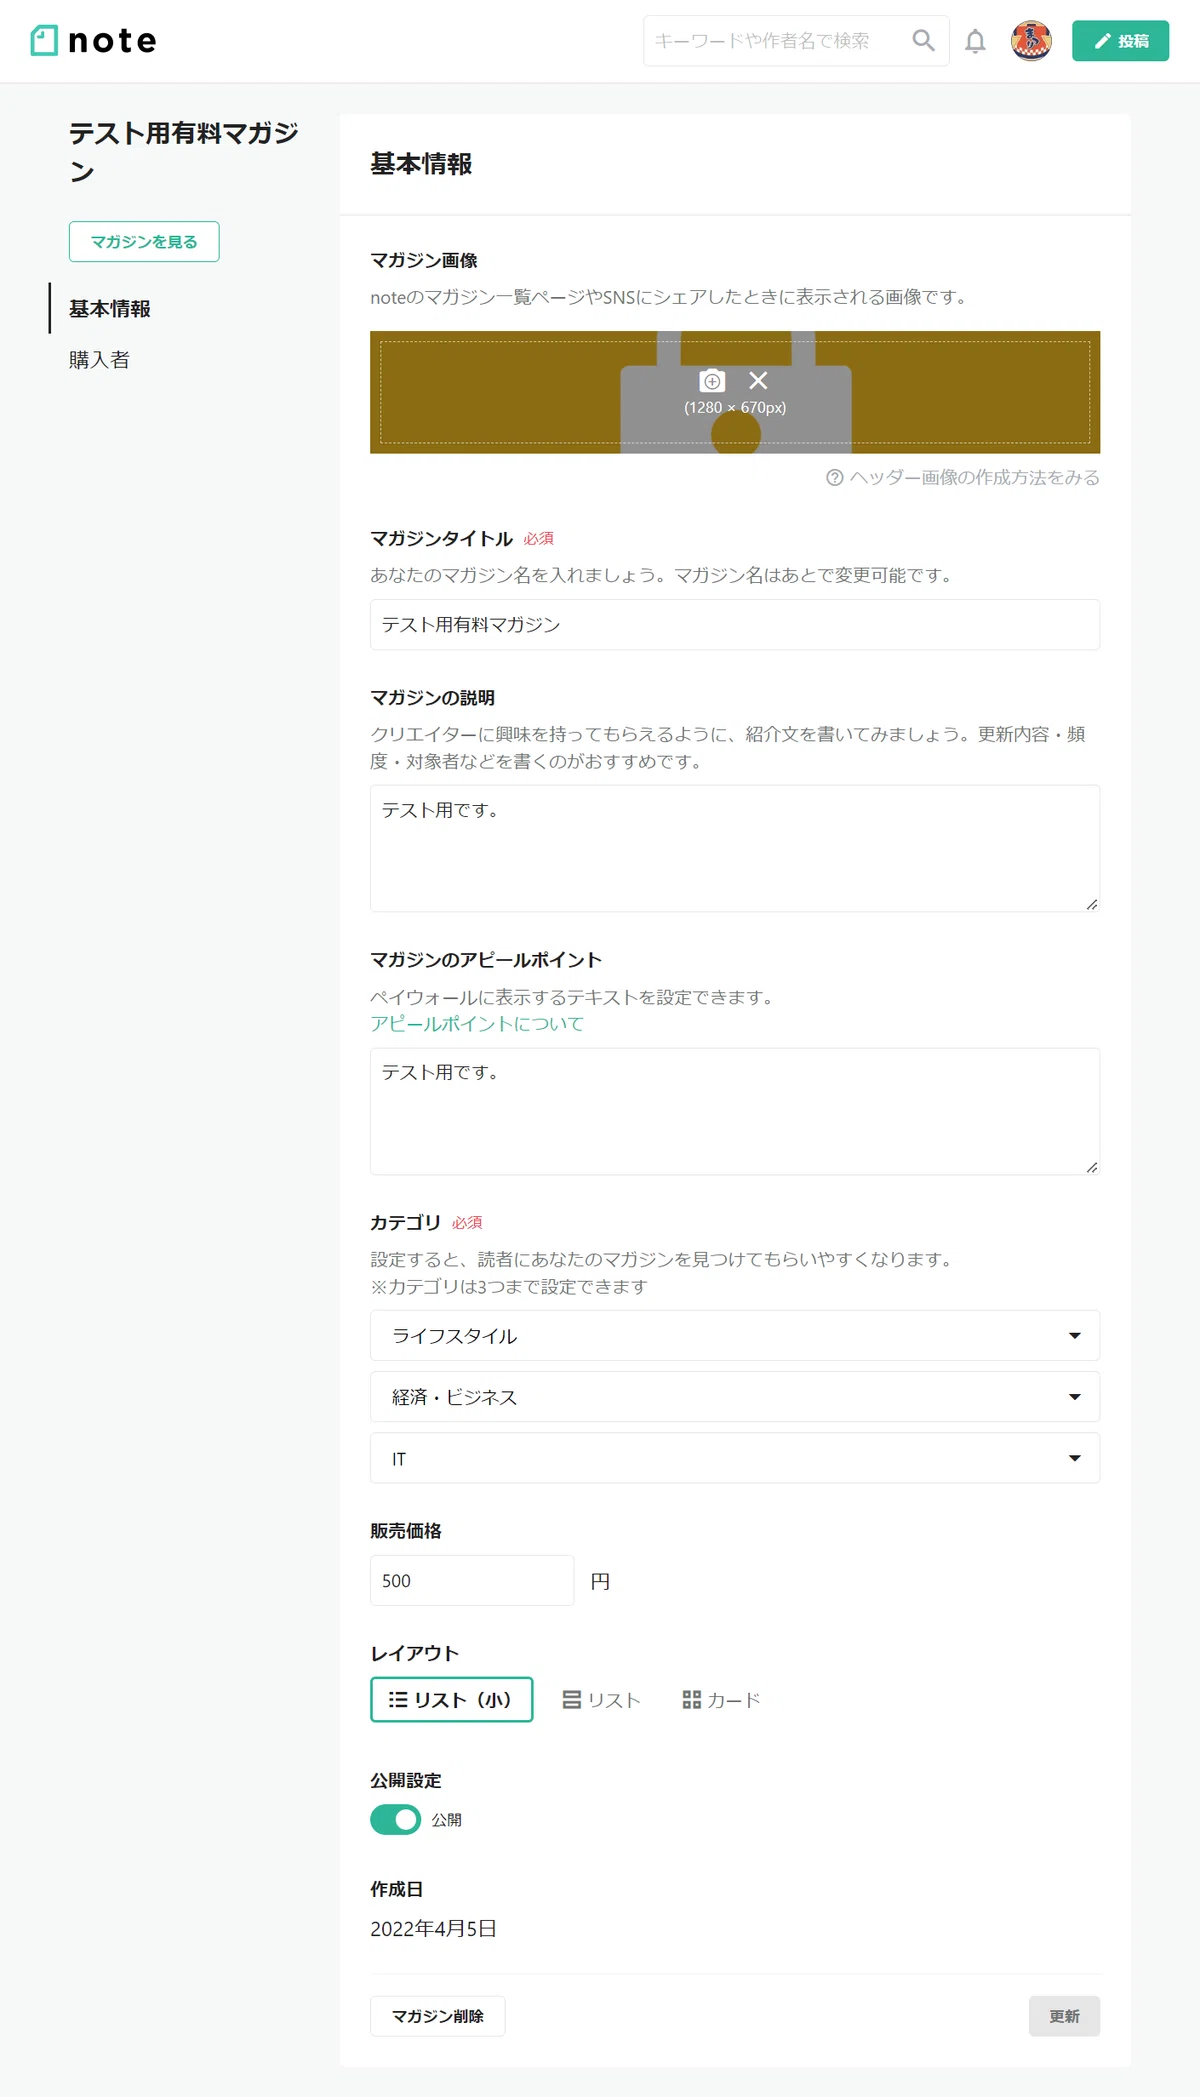Select リスト（小）layout option
Image resolution: width=1200 pixels, height=2097 pixels.
pos(451,1700)
